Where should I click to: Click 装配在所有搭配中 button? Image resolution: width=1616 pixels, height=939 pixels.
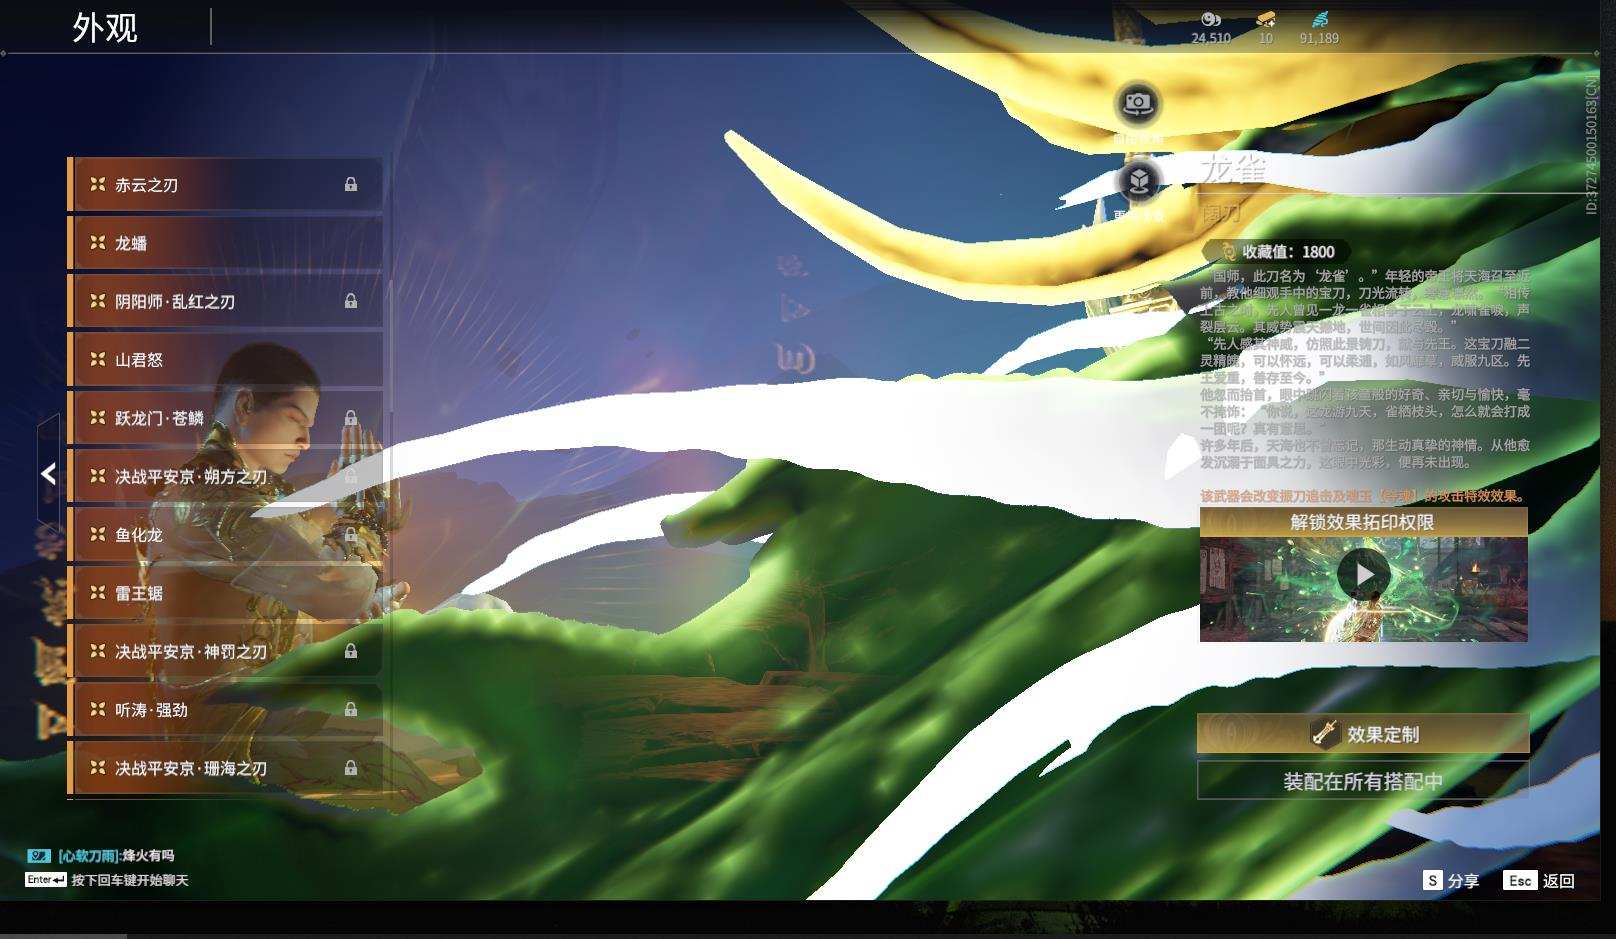1363,781
